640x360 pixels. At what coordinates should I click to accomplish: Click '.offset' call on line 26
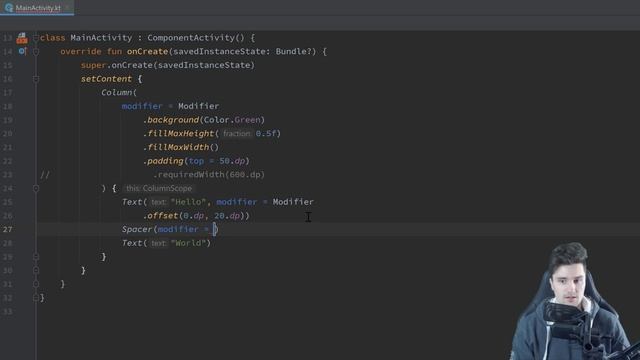coord(160,216)
